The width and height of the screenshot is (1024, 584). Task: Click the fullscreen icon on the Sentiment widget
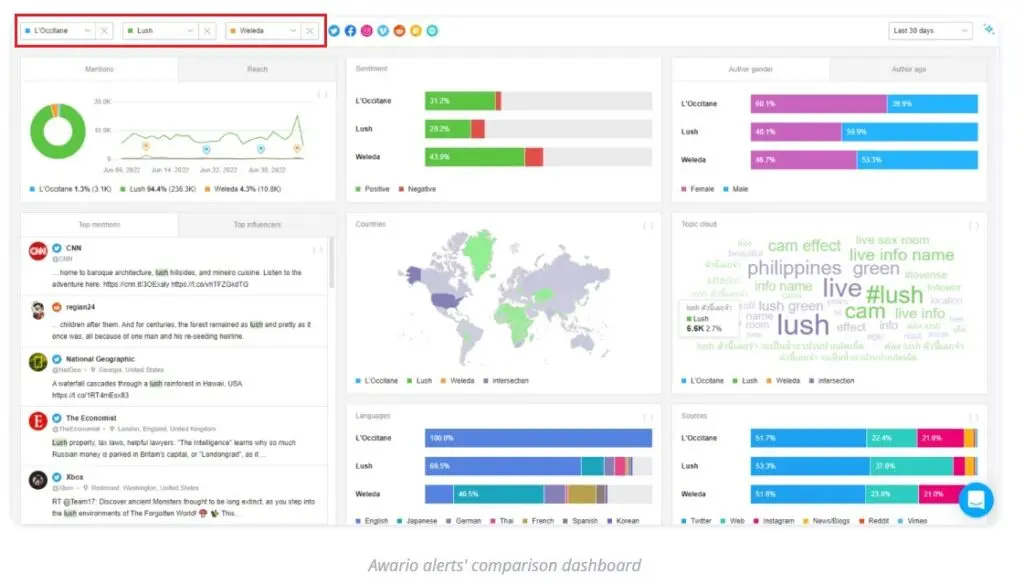point(650,68)
